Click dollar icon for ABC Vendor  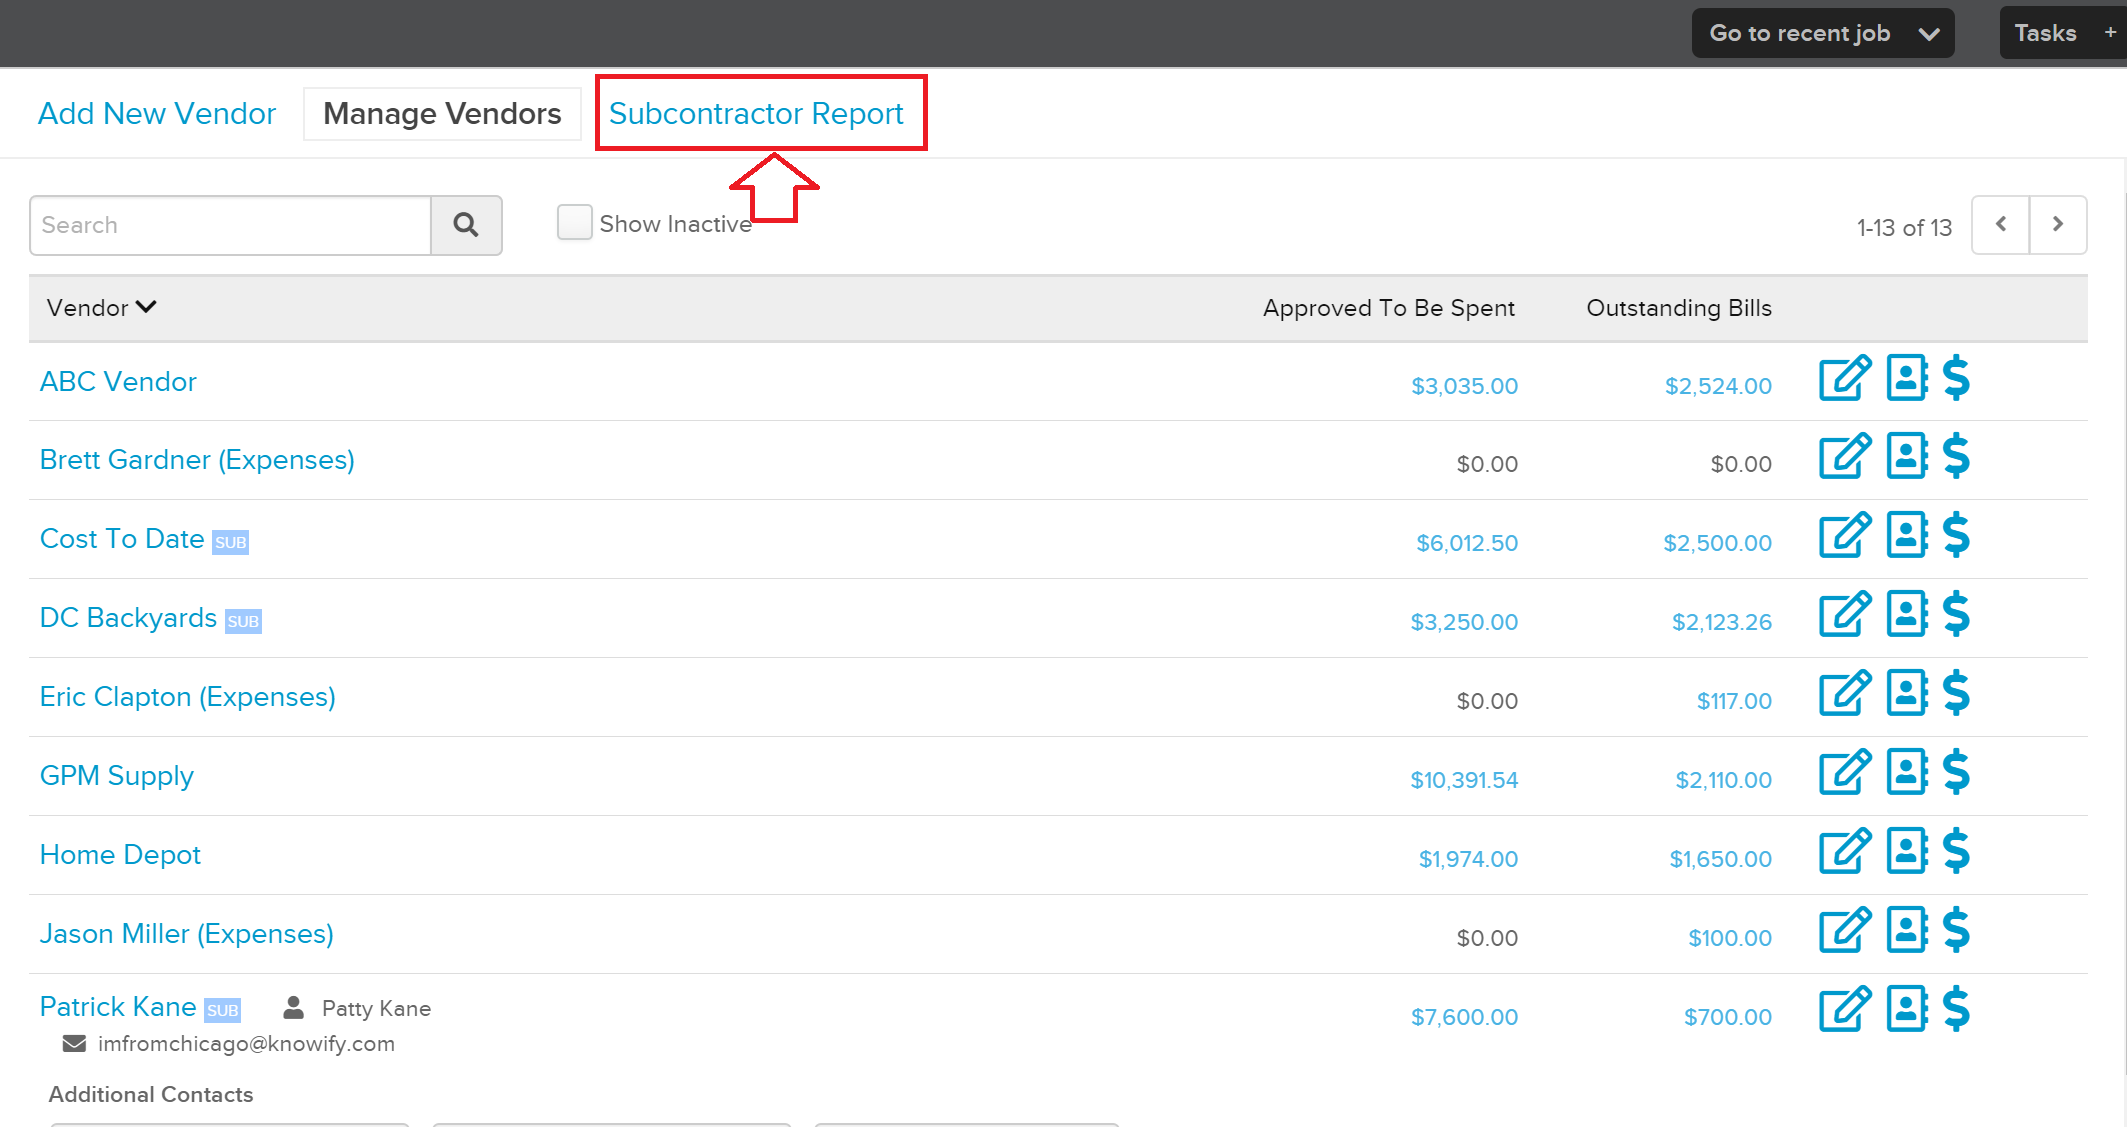(x=1956, y=378)
